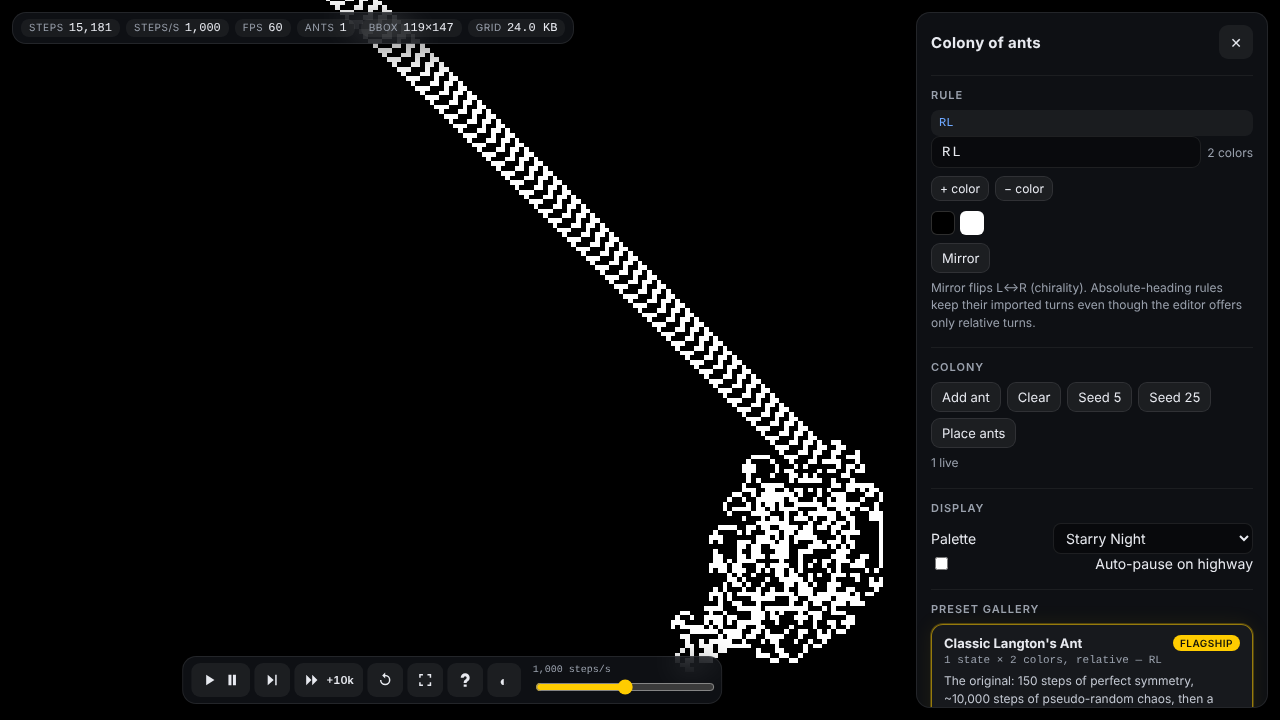Select the black color swatch
Screen dimensions: 1280x720
tap(943, 223)
